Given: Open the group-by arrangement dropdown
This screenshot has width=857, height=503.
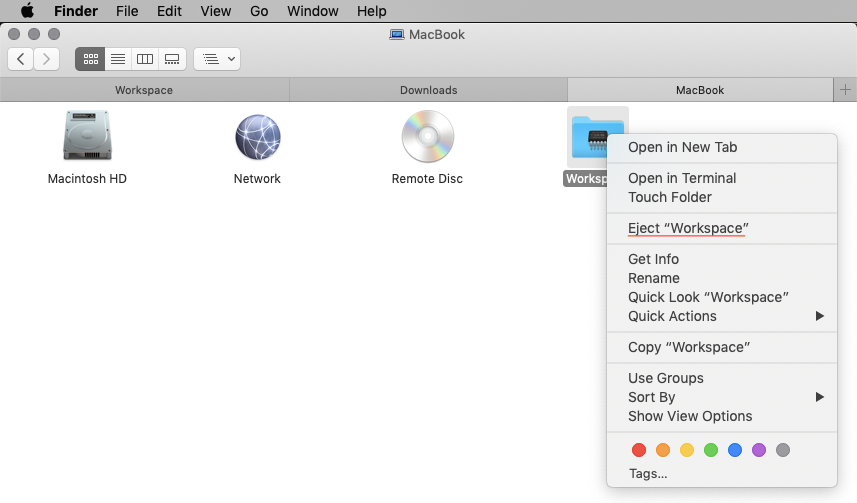Looking at the screenshot, I should click(217, 59).
